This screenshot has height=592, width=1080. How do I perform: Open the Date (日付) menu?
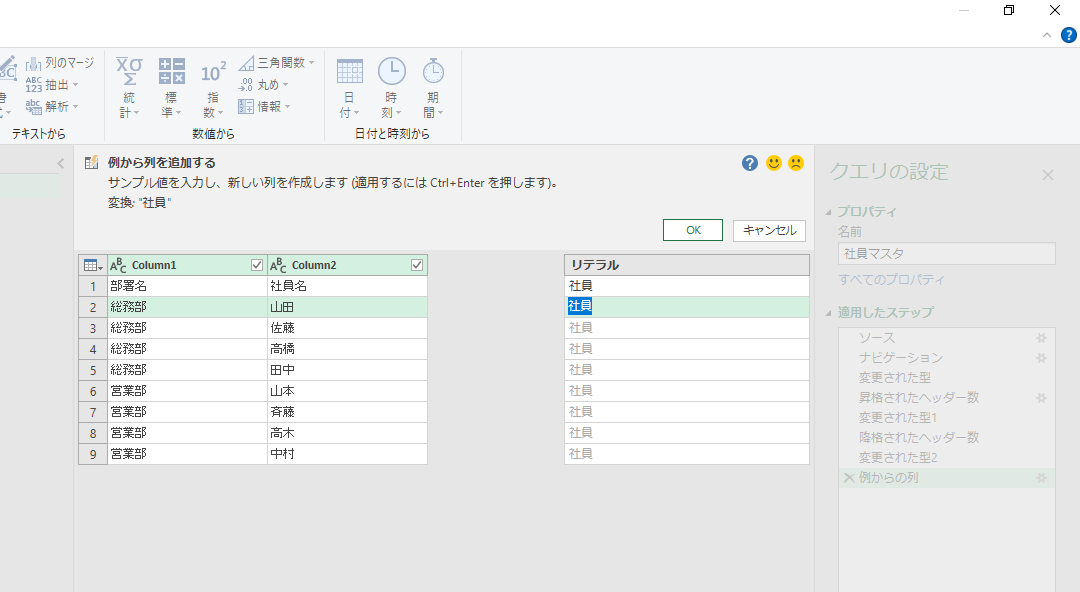coord(349,88)
